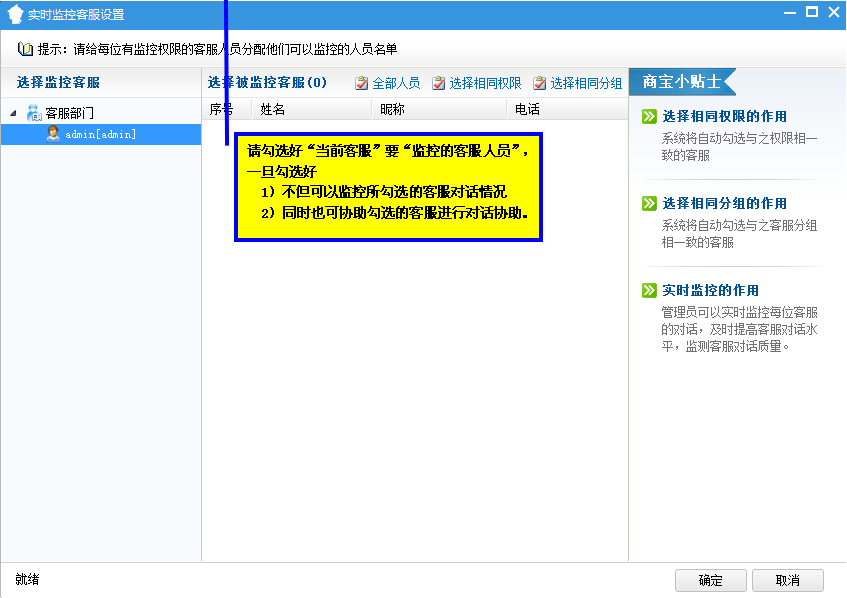Open the 选择相同分组的作用 tip link
Image resolution: width=847 pixels, height=598 pixels.
pos(724,204)
